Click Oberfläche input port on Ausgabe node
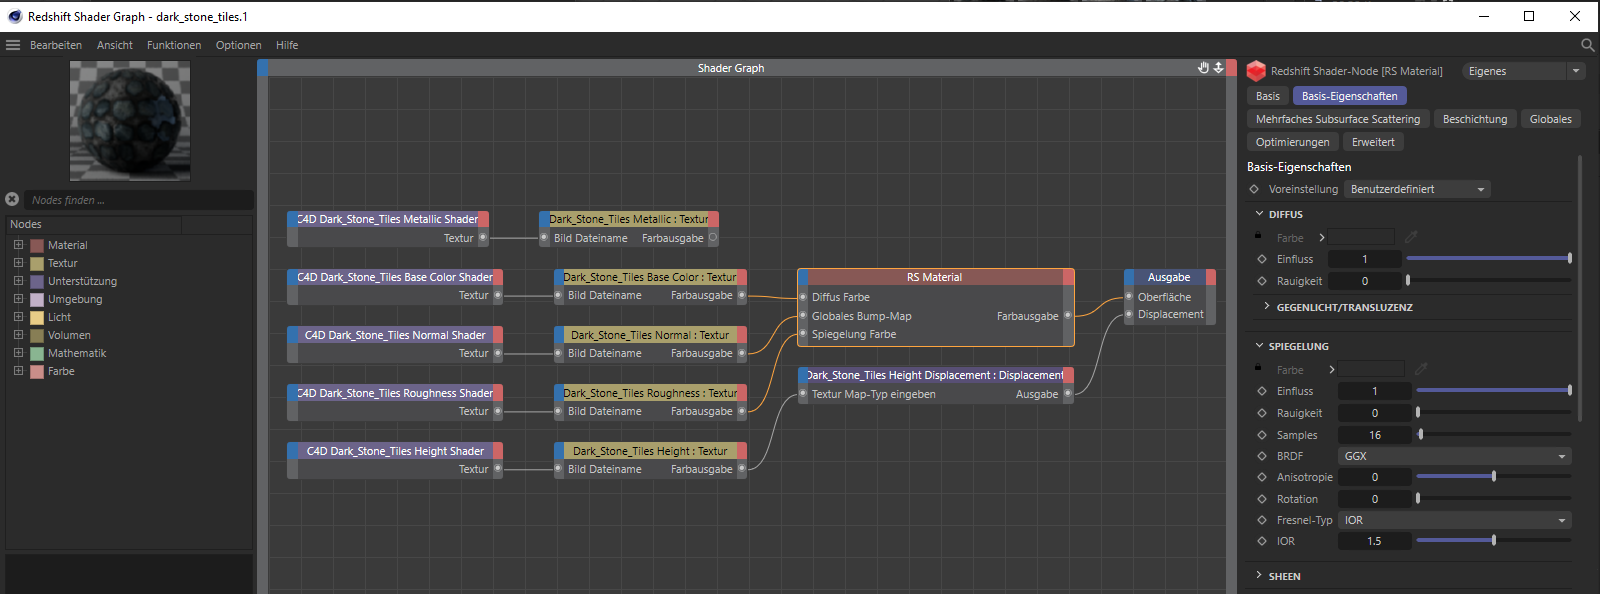Screen dimensions: 1600x594 pyautogui.click(x=1129, y=297)
